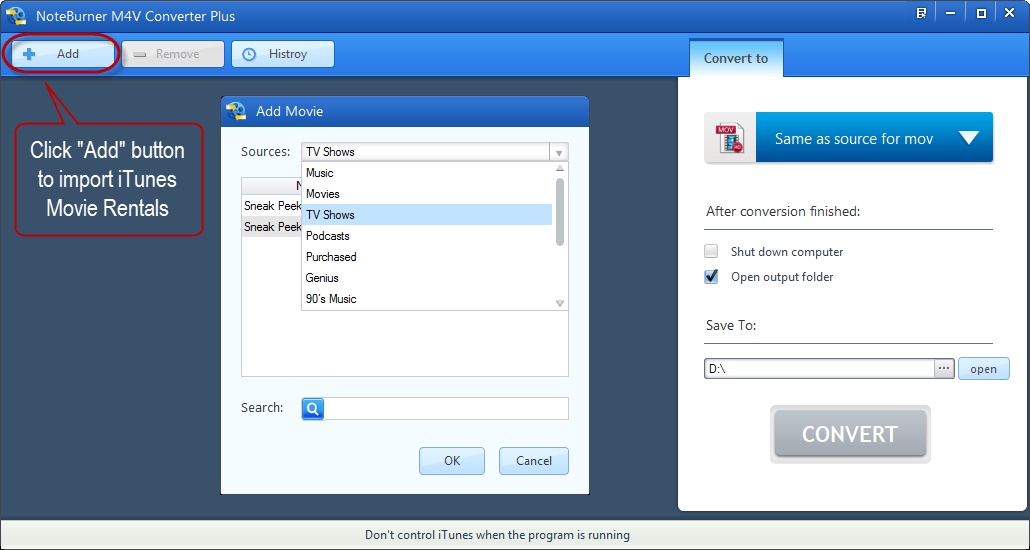This screenshot has height=550, width=1030.
Task: Uncheck Open output folder checkbox
Action: click(711, 277)
